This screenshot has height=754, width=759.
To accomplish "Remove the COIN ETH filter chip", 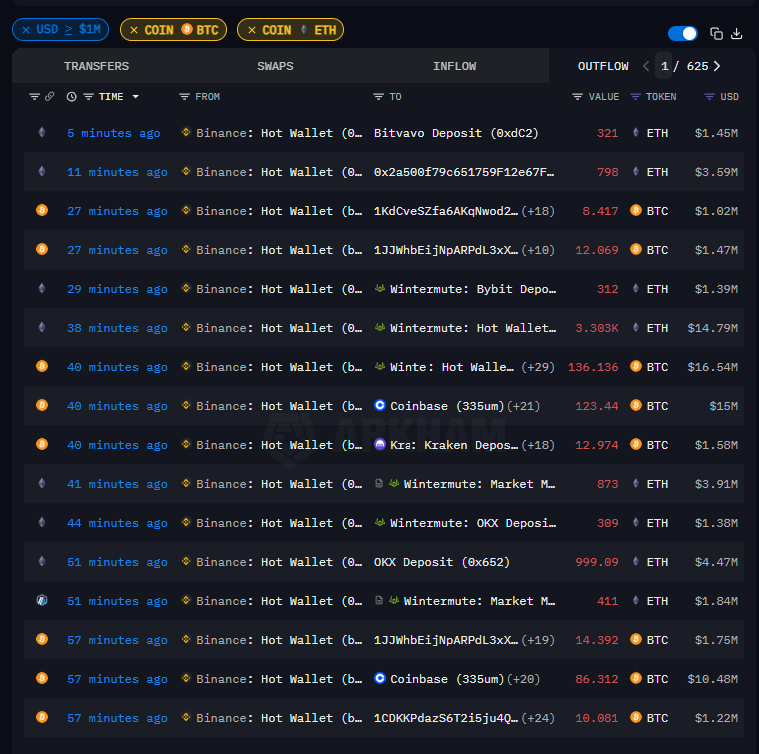I will pyautogui.click(x=252, y=30).
